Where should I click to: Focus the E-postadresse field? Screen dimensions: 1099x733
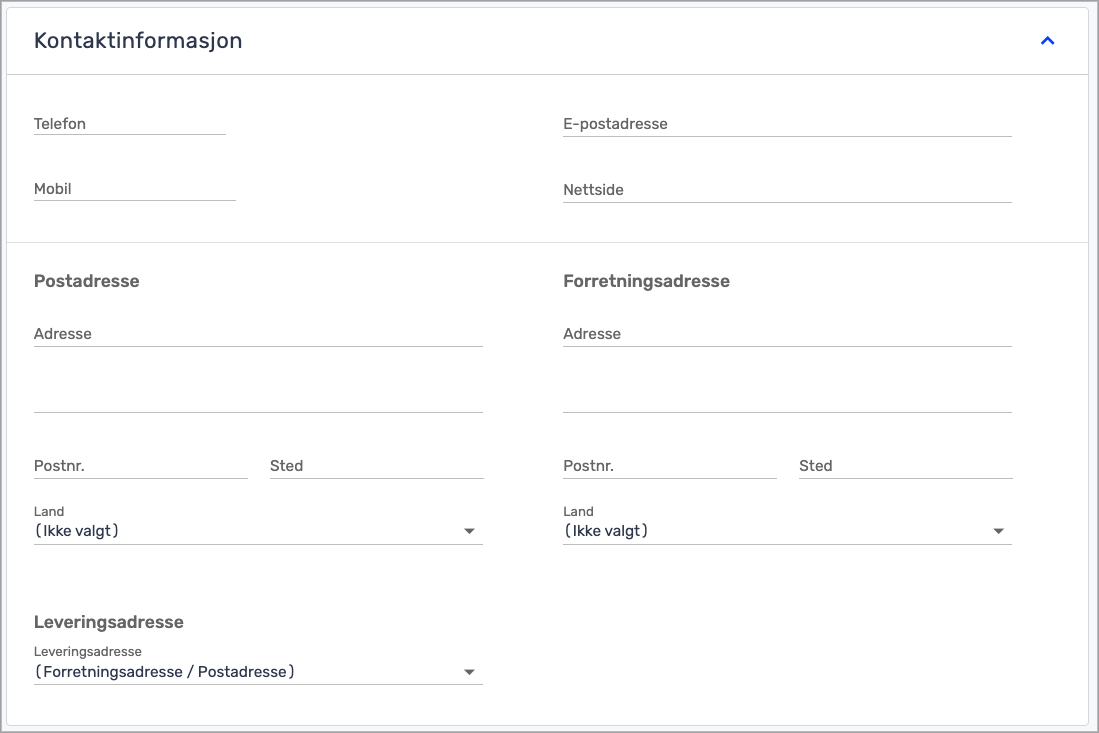pos(787,124)
